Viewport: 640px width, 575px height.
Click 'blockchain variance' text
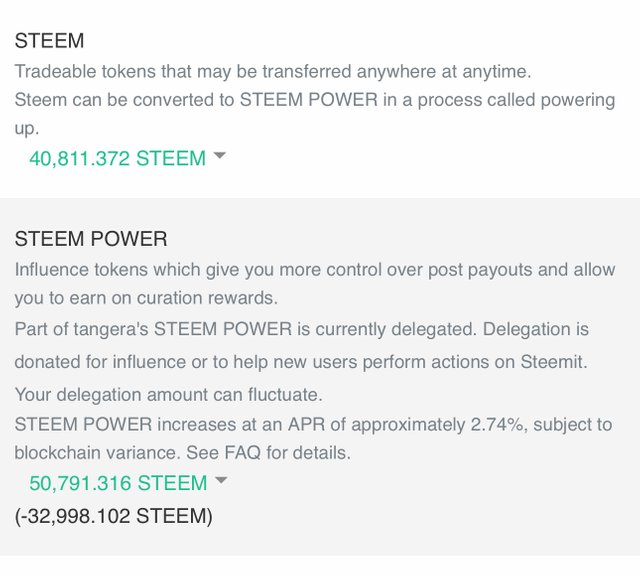coord(97,453)
